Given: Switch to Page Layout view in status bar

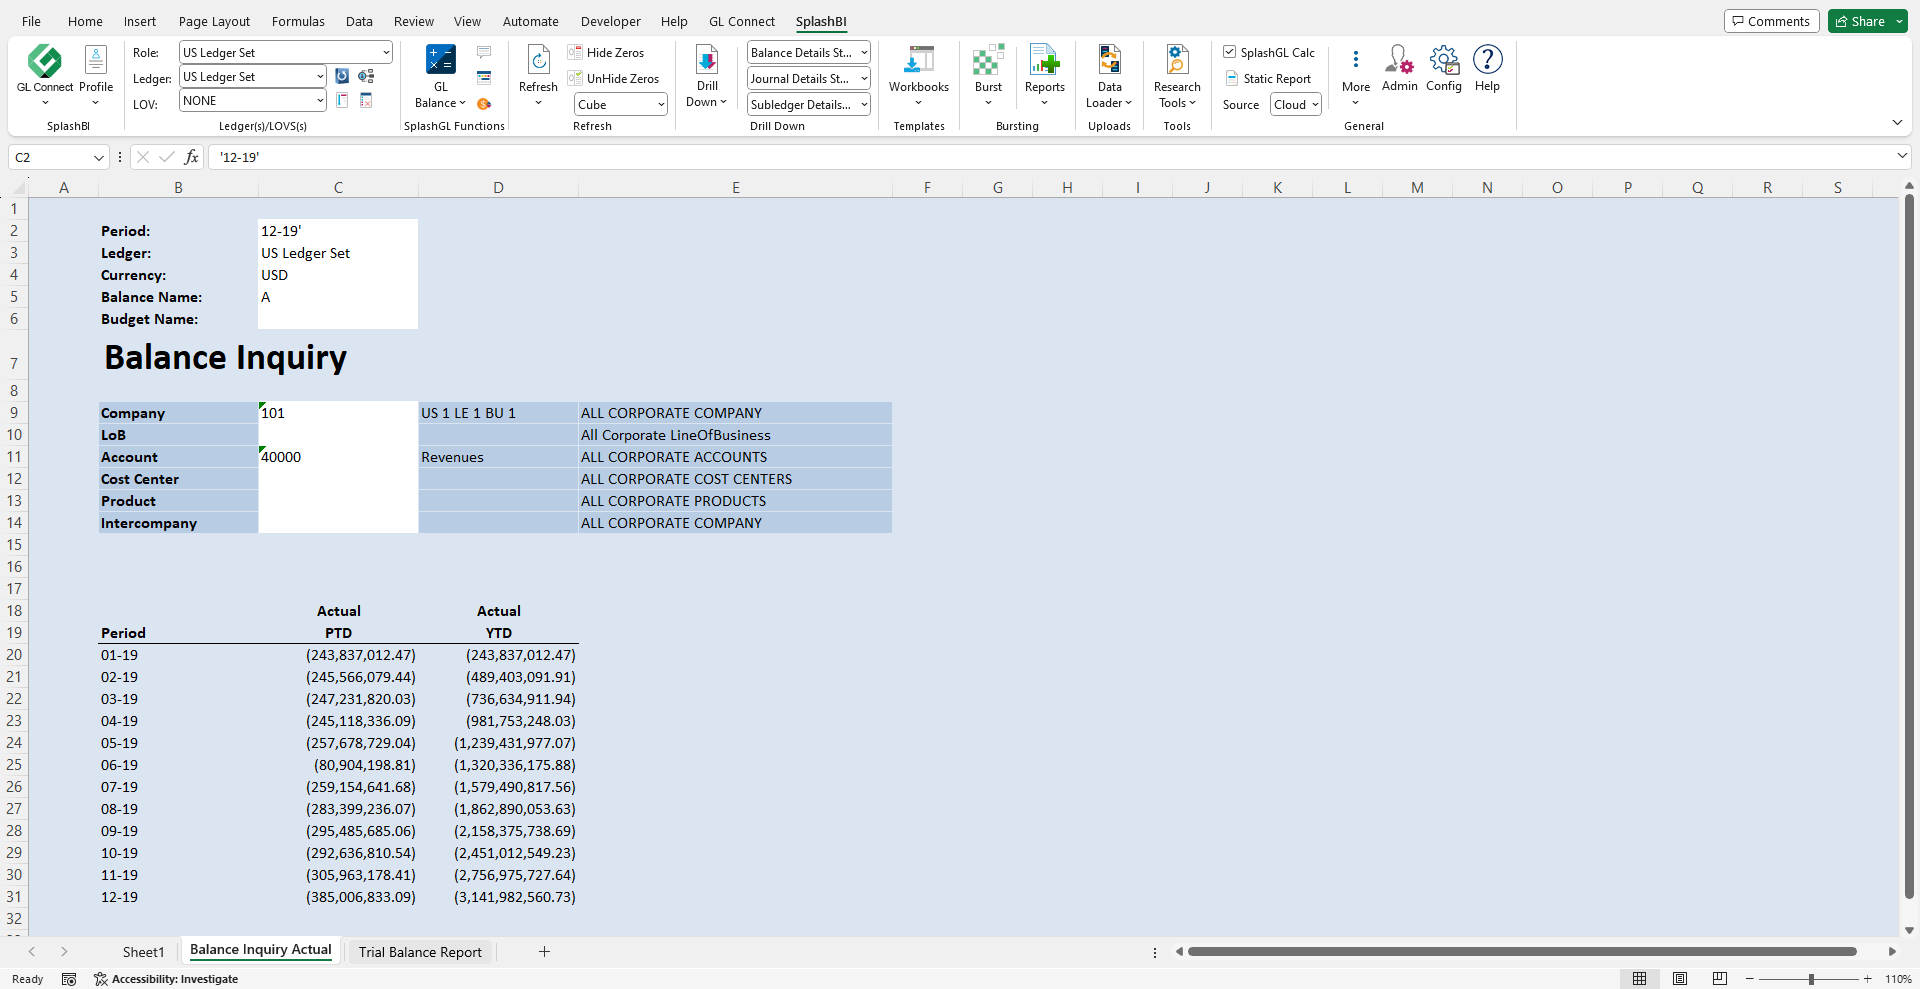Looking at the screenshot, I should pos(1680,979).
